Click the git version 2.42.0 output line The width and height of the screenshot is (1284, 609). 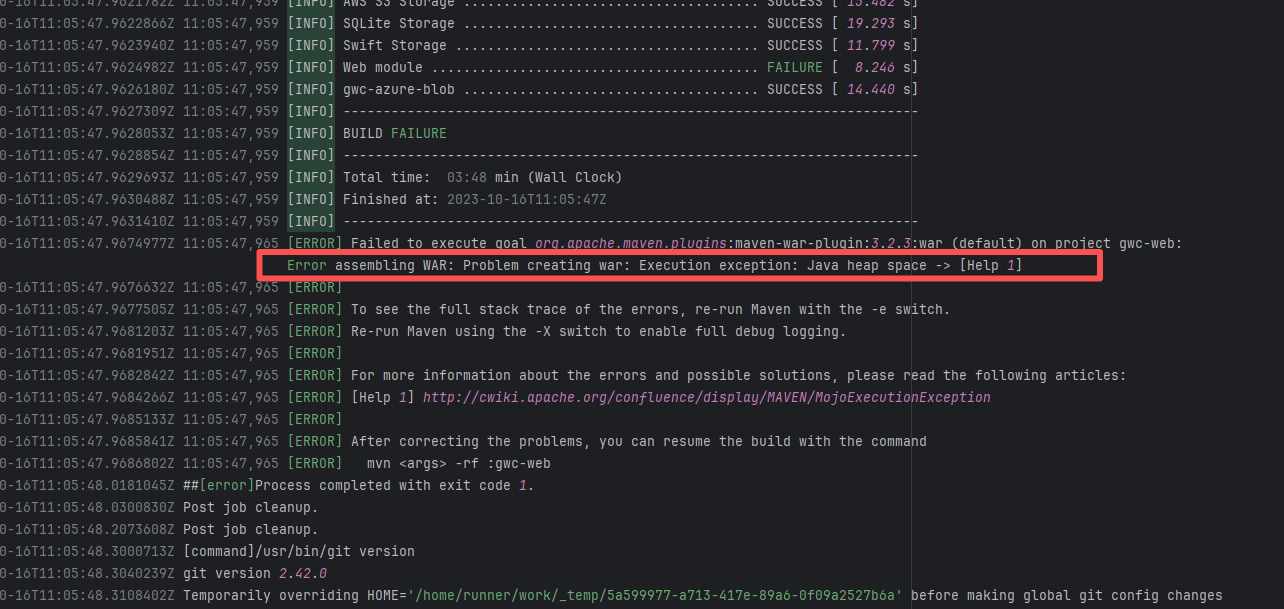(x=255, y=573)
